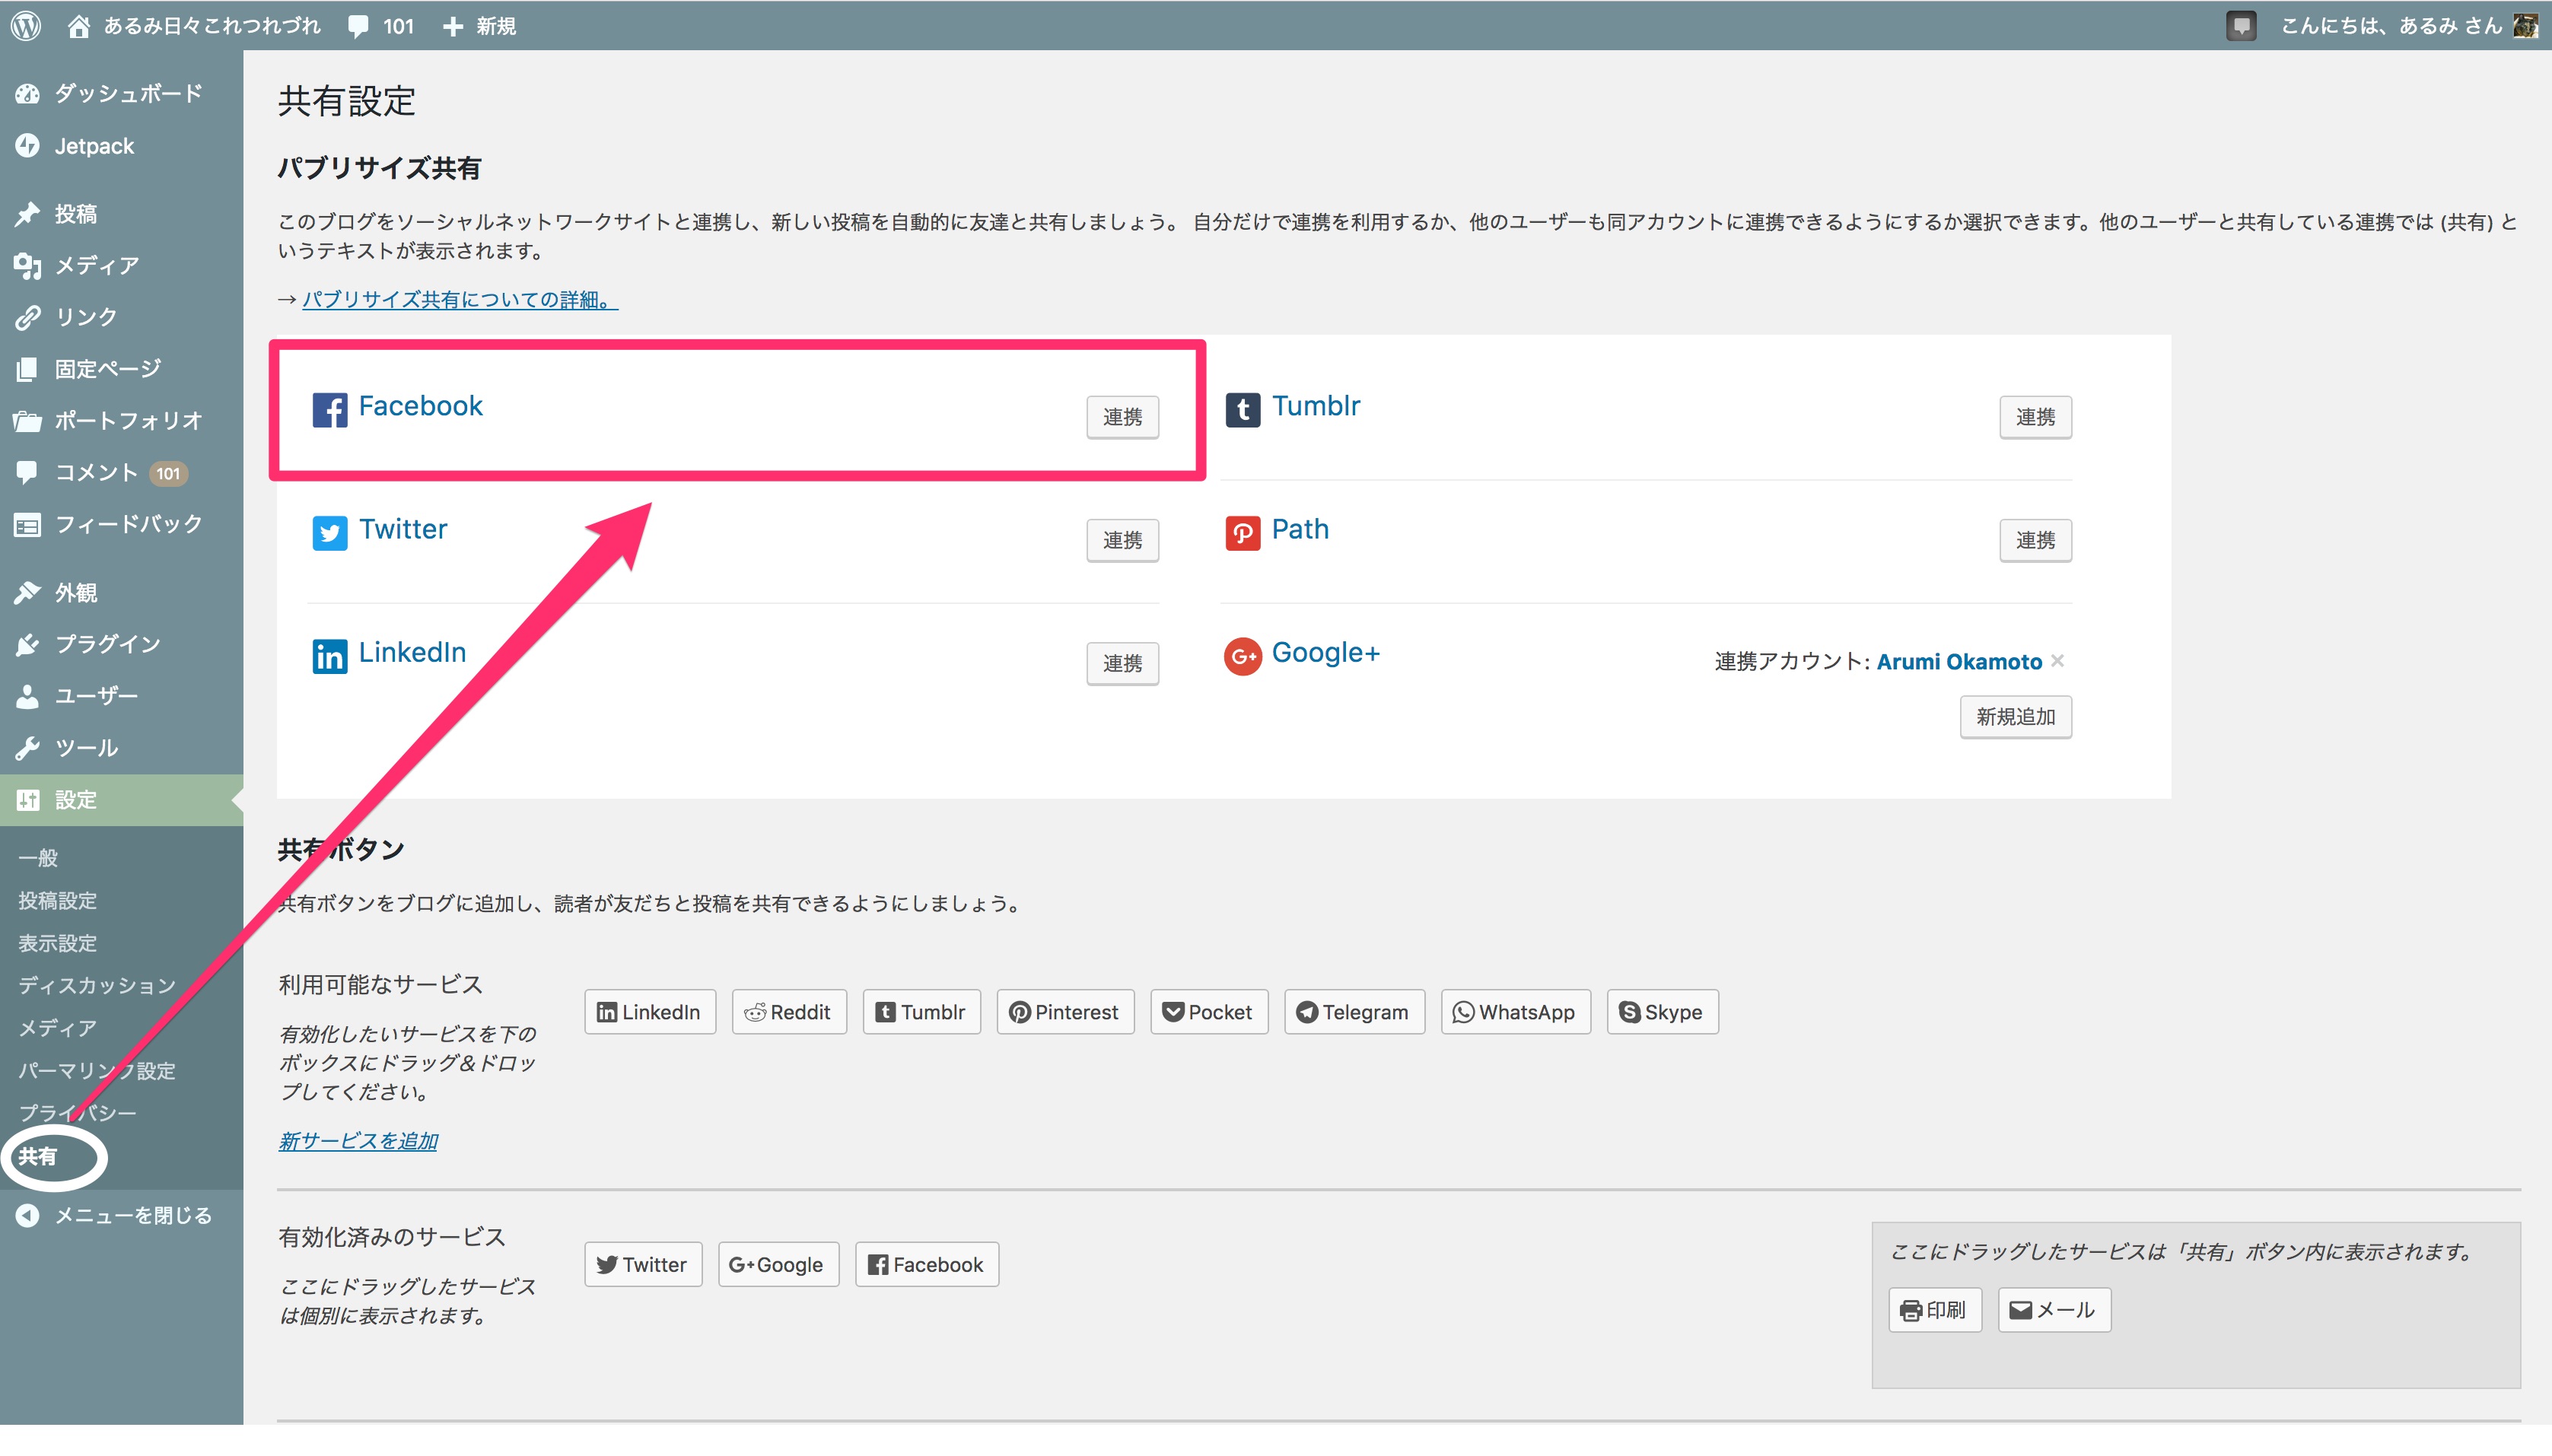2552x1456 pixels.
Task: Open 表示設定 submenu
Action: coord(58,943)
